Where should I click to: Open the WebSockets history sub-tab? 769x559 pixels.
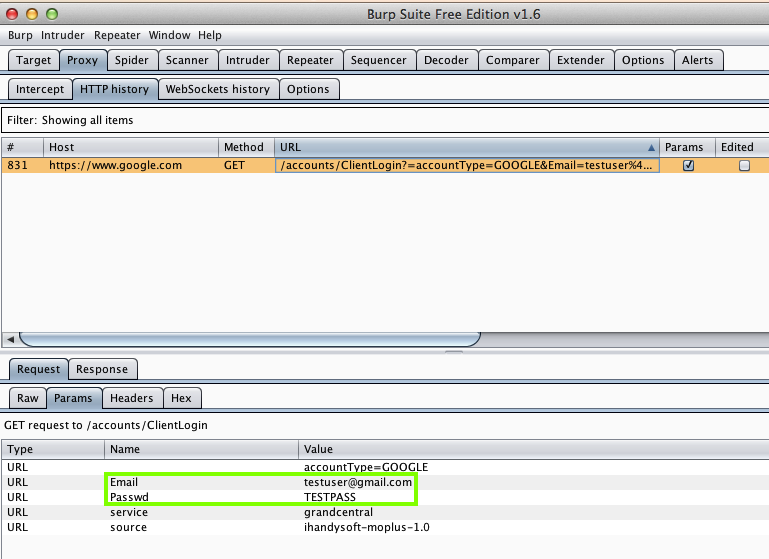click(x=218, y=89)
